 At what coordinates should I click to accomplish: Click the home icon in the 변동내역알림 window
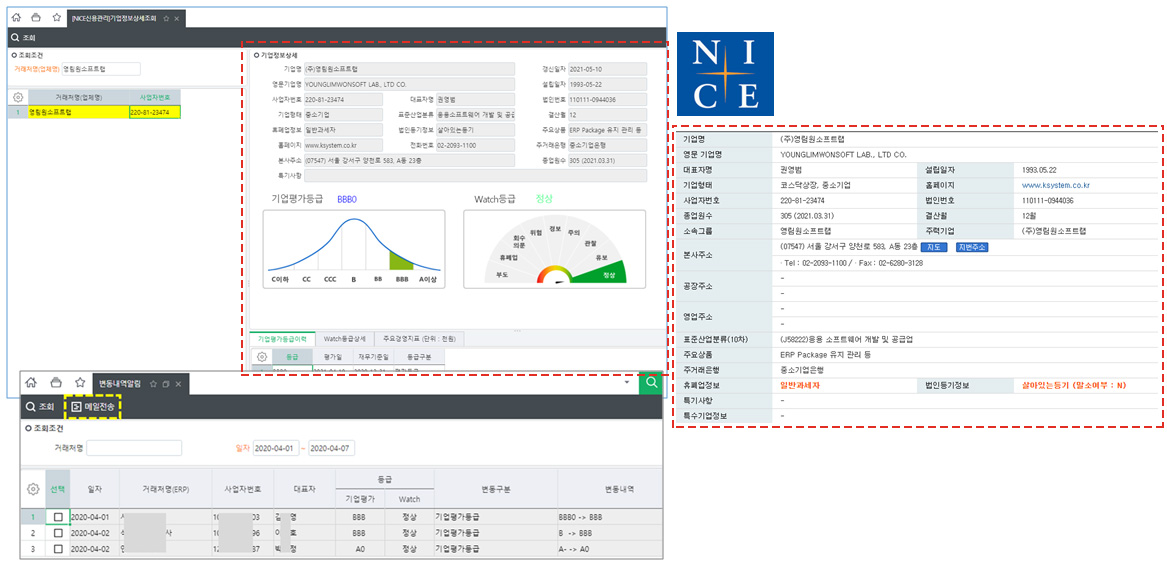coord(31,383)
